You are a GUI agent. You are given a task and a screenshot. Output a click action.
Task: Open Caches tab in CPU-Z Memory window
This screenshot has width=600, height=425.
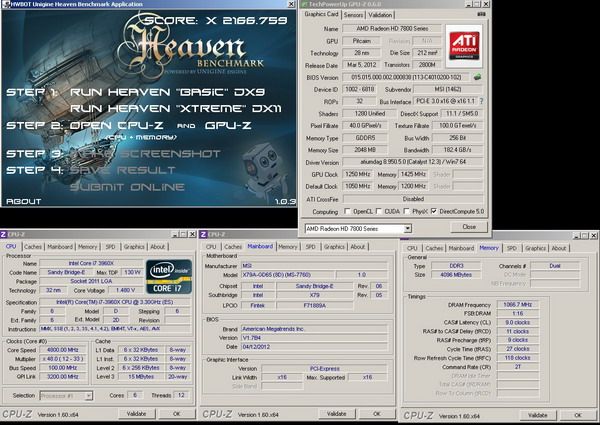434,248
